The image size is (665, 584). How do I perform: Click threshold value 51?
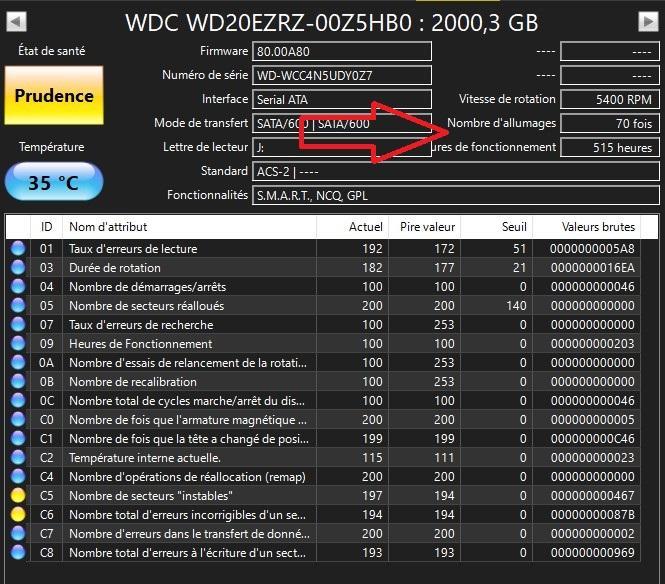(520, 249)
